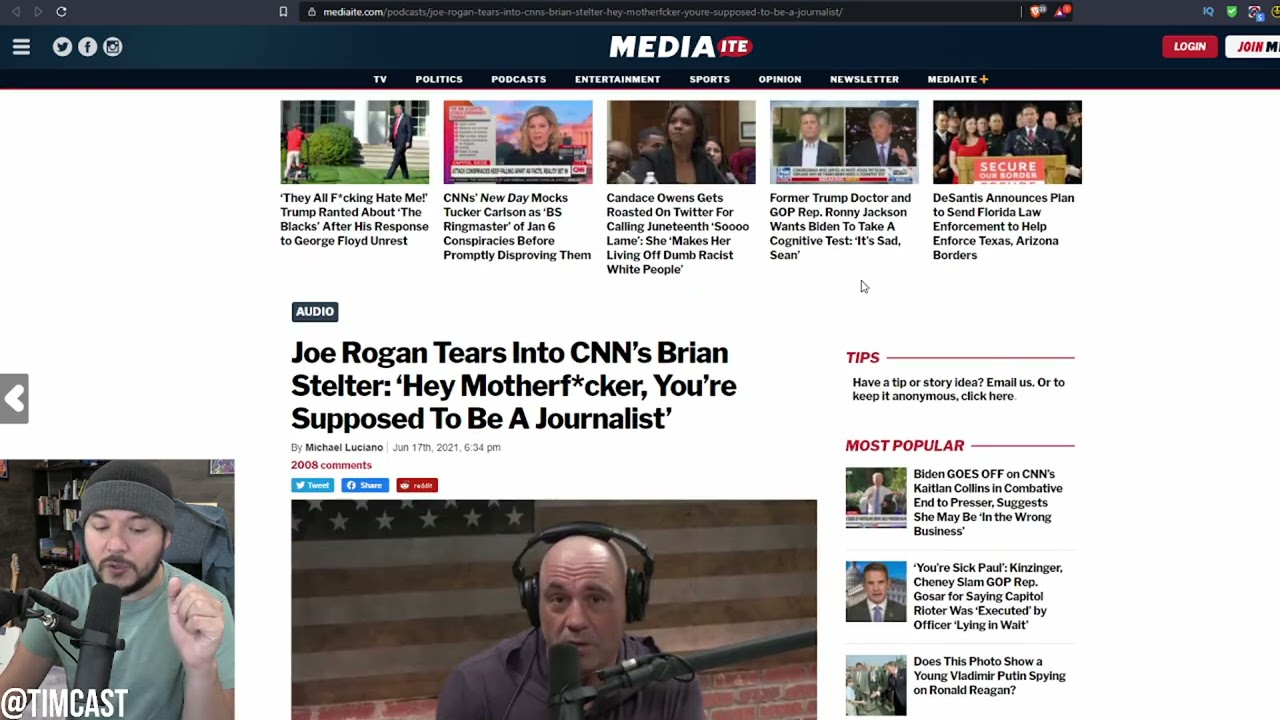The width and height of the screenshot is (1280, 720).
Task: Click the Kinzinger thumbnail in Most Popular
Action: tap(876, 592)
